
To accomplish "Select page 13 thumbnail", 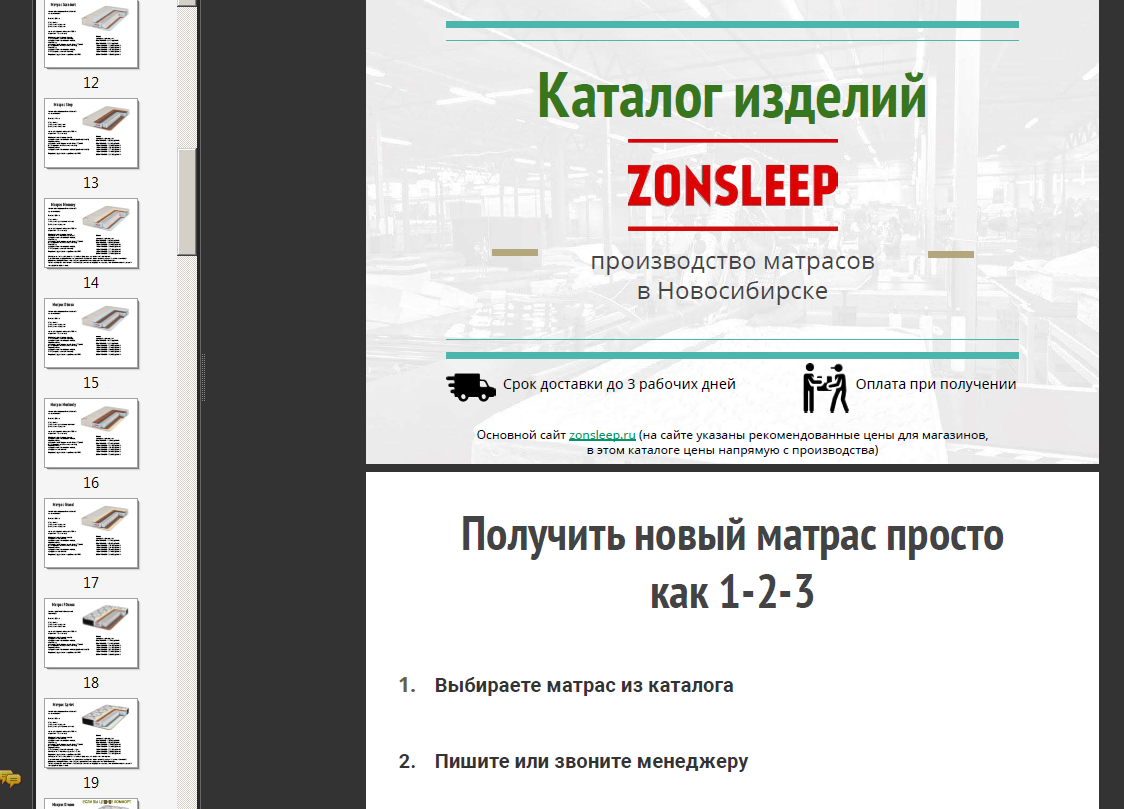I will 91,133.
